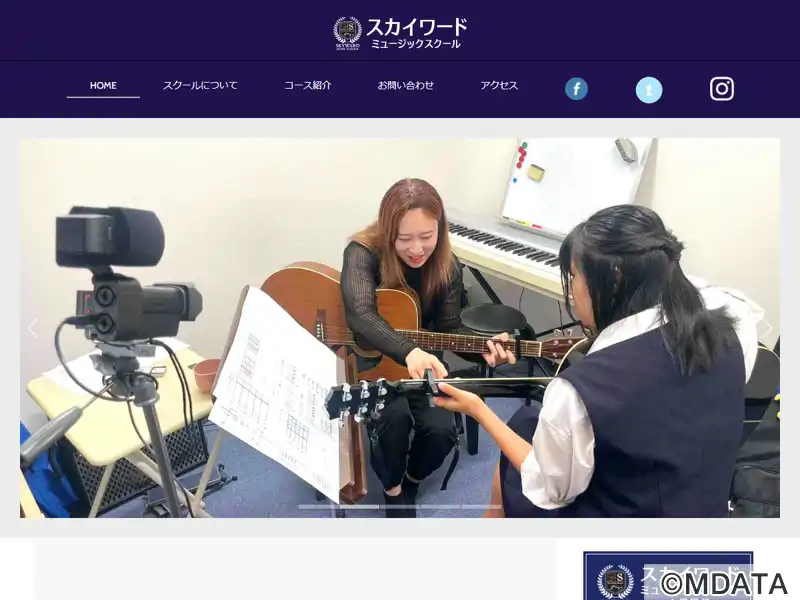The width and height of the screenshot is (800, 600).
Task: Select the third carousel slide indicator
Action: click(x=400, y=507)
